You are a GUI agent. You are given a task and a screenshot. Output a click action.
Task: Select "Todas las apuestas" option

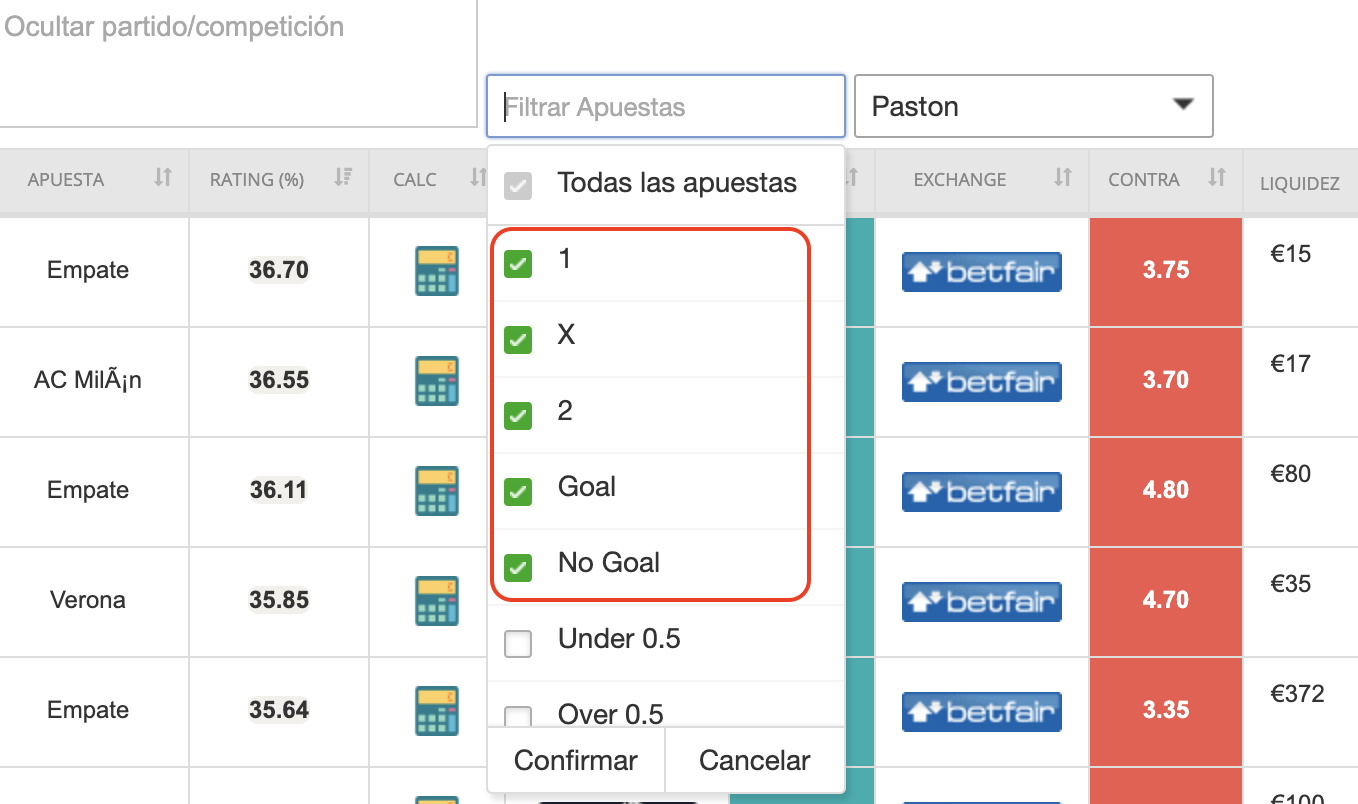point(518,185)
